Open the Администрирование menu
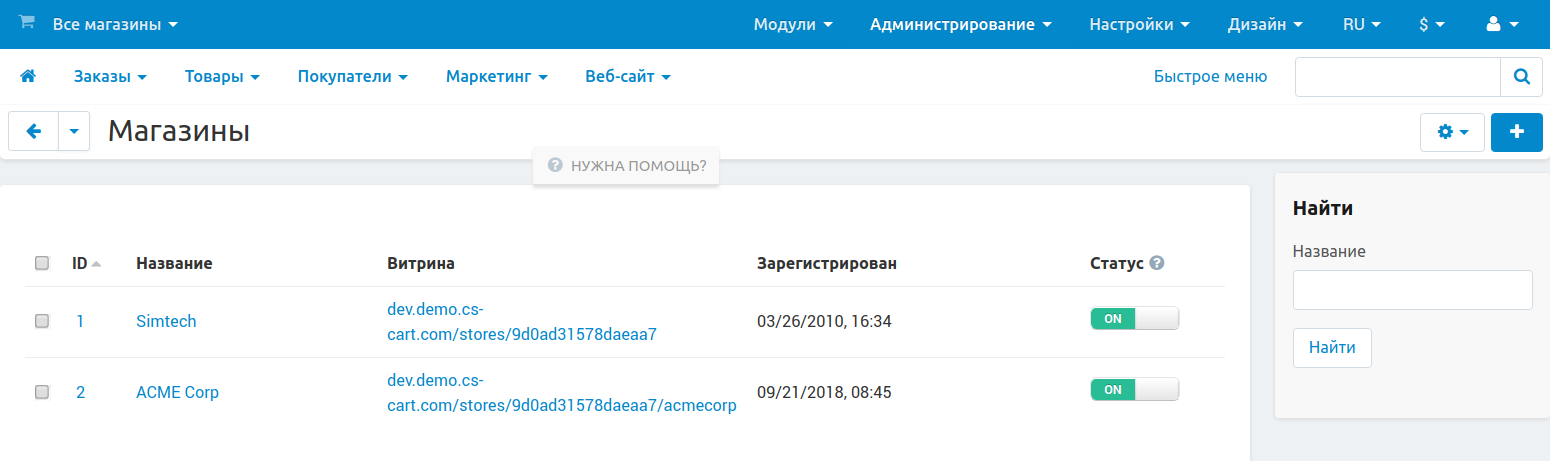 click(x=960, y=25)
